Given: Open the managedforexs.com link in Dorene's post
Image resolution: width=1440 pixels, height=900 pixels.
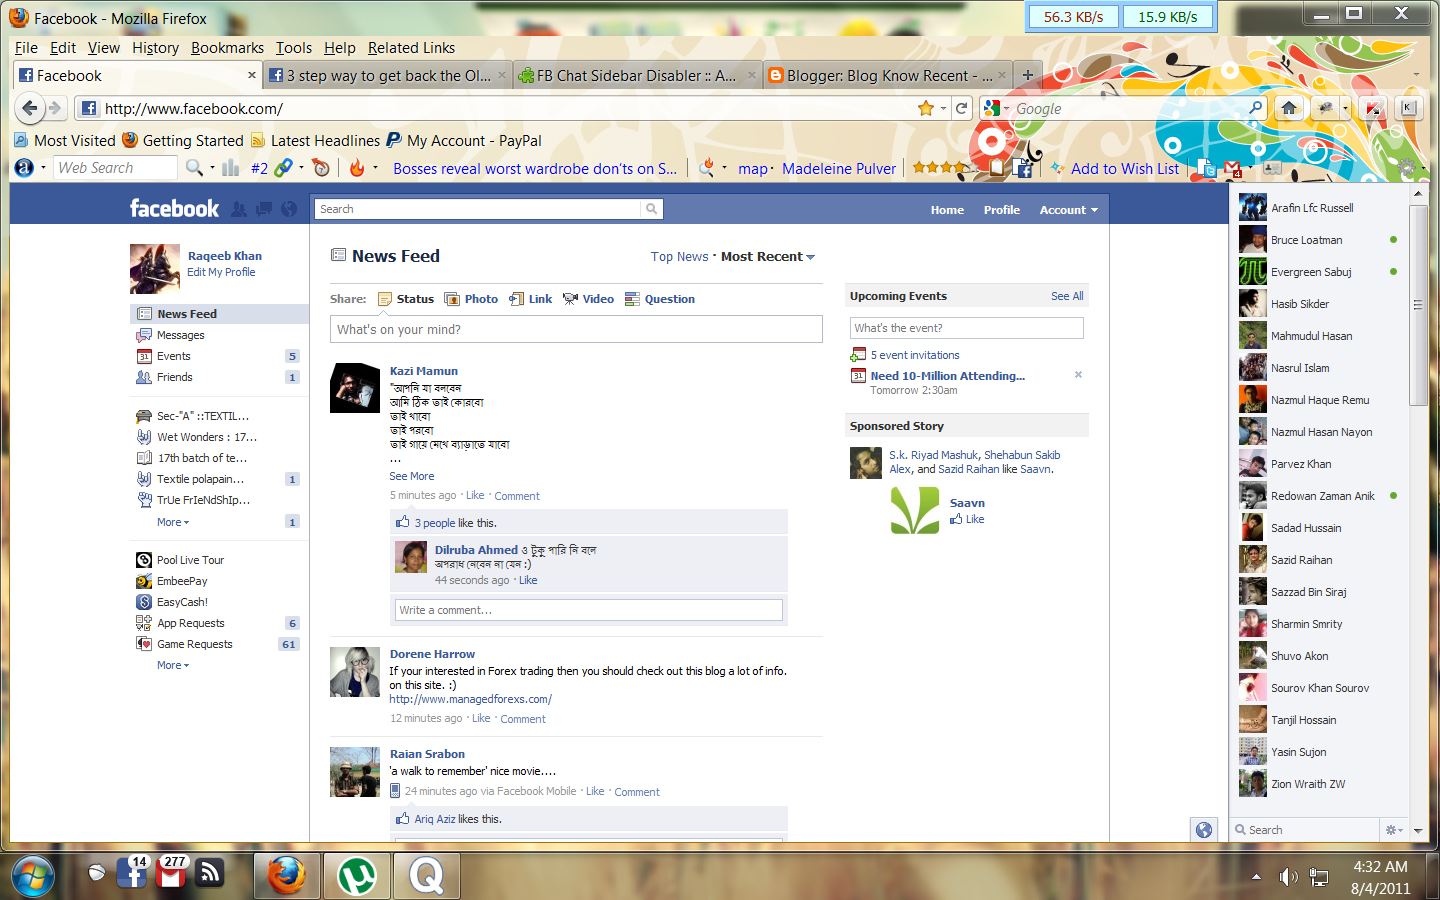Looking at the screenshot, I should tap(470, 699).
